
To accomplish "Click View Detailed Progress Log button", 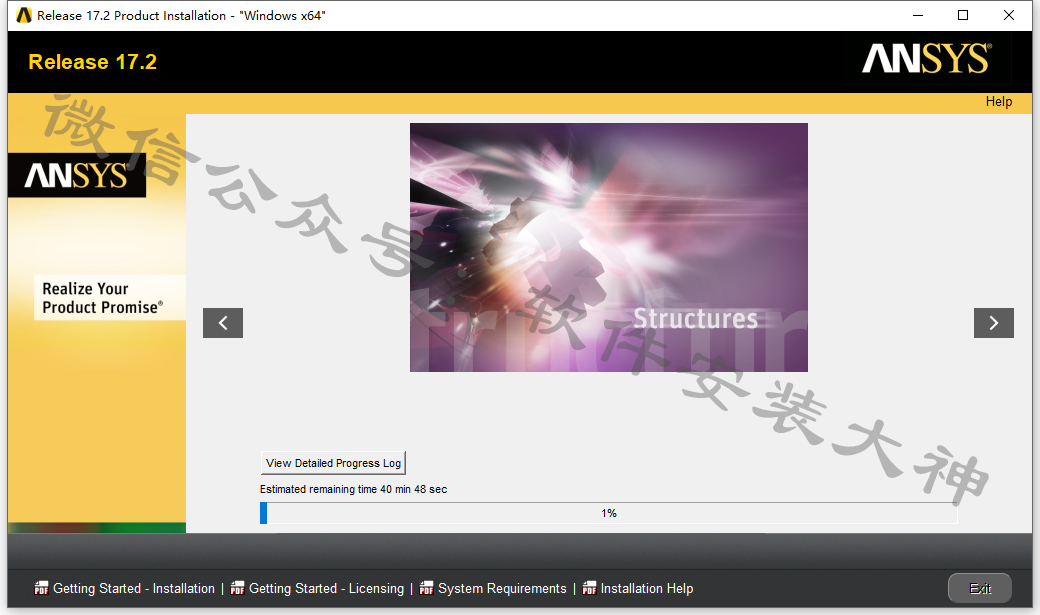I will (x=333, y=463).
